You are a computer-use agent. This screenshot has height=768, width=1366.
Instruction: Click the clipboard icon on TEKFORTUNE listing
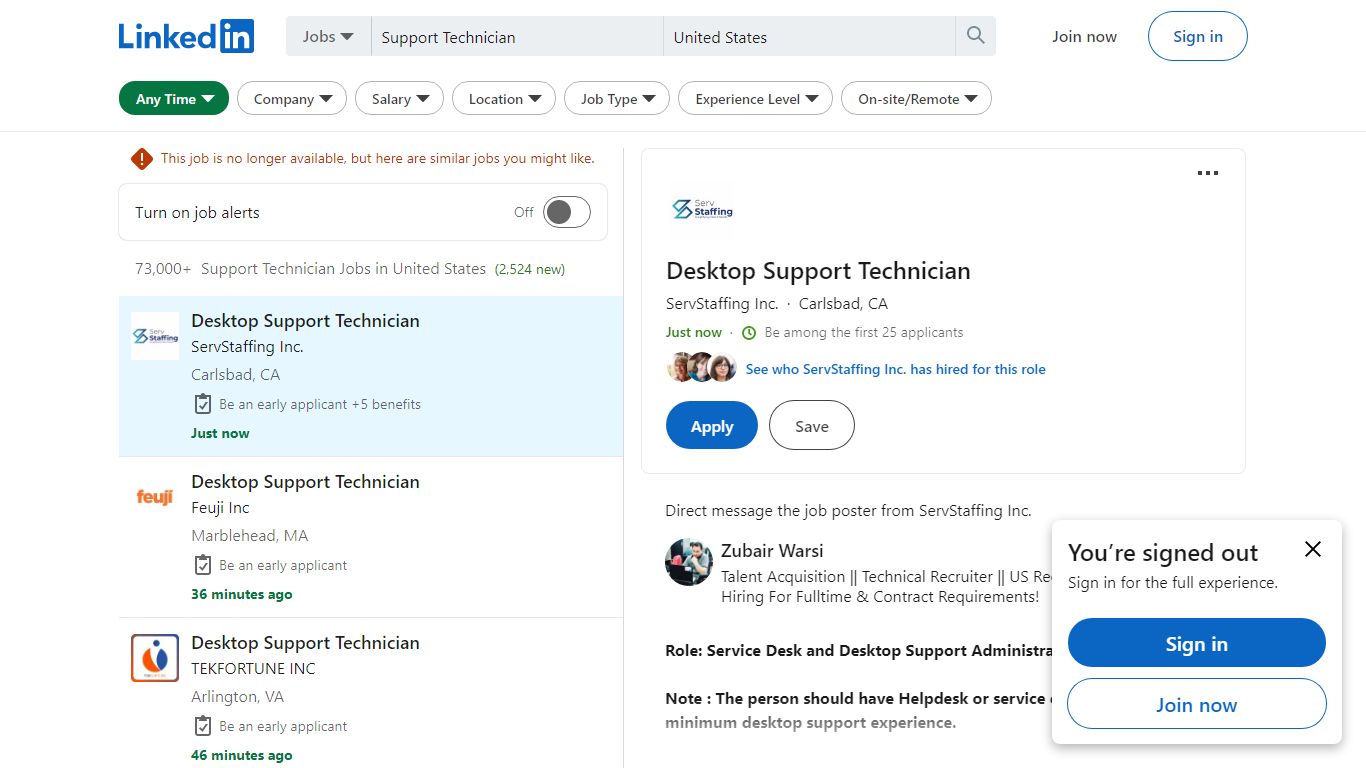coord(202,726)
